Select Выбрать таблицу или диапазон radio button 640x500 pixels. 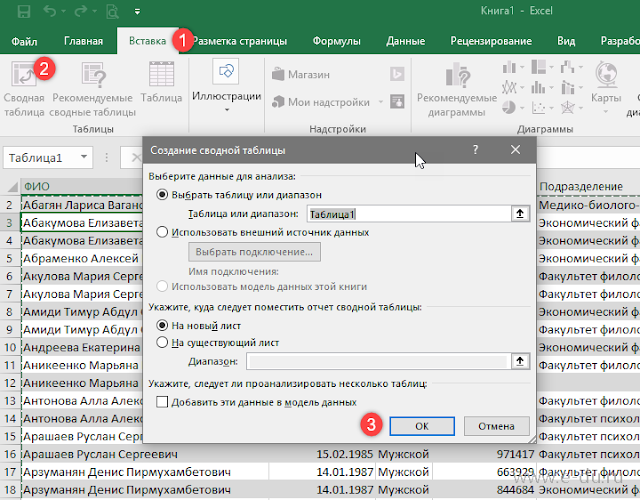coord(162,195)
